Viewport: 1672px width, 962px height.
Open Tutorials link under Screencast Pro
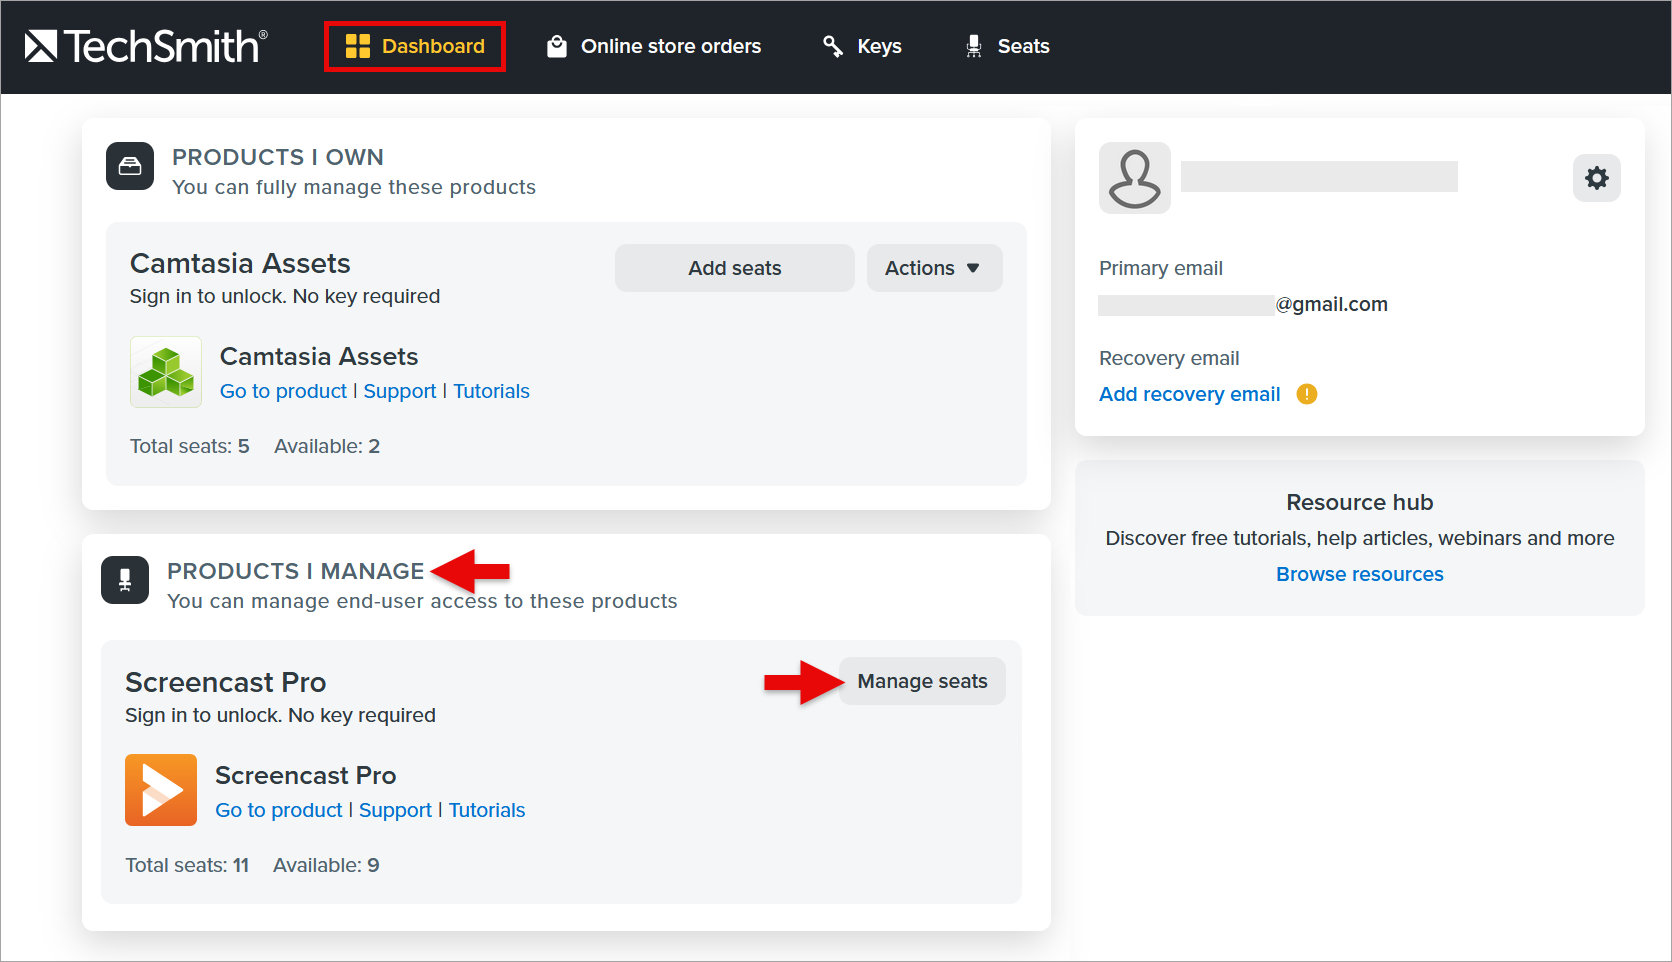pos(487,810)
